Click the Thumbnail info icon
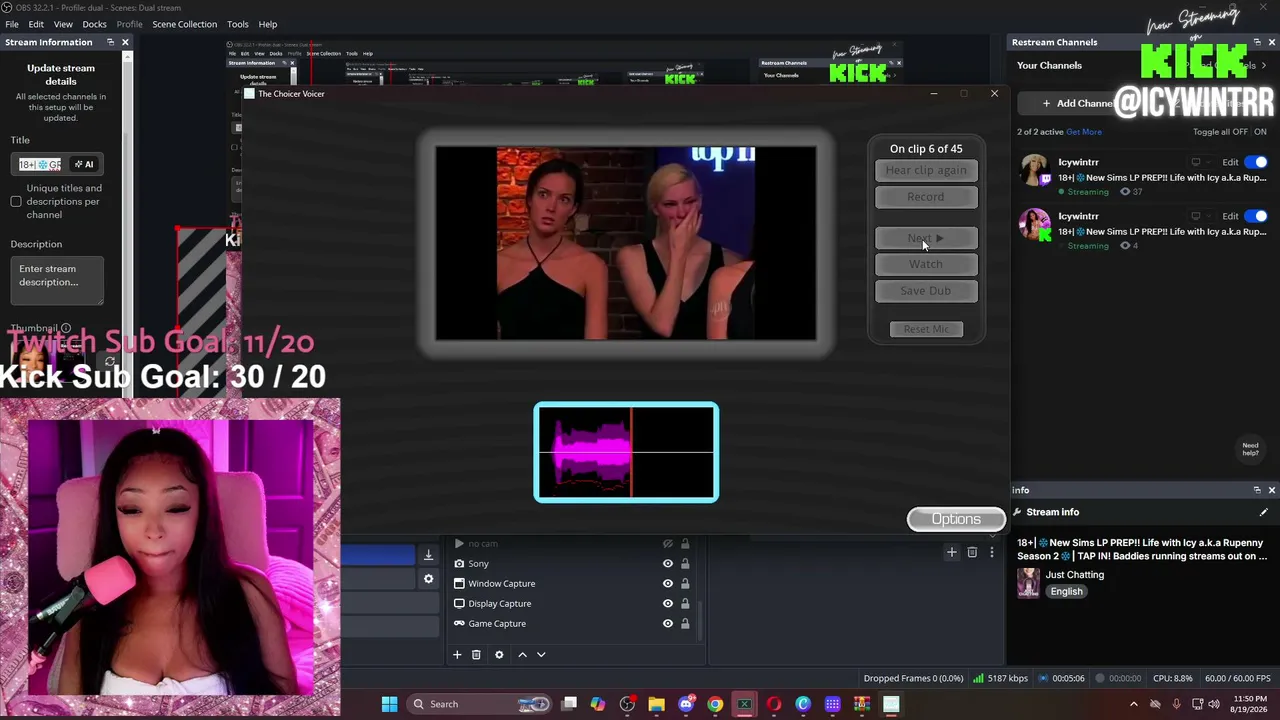Screen dimensions: 1280x720 coord(66,328)
